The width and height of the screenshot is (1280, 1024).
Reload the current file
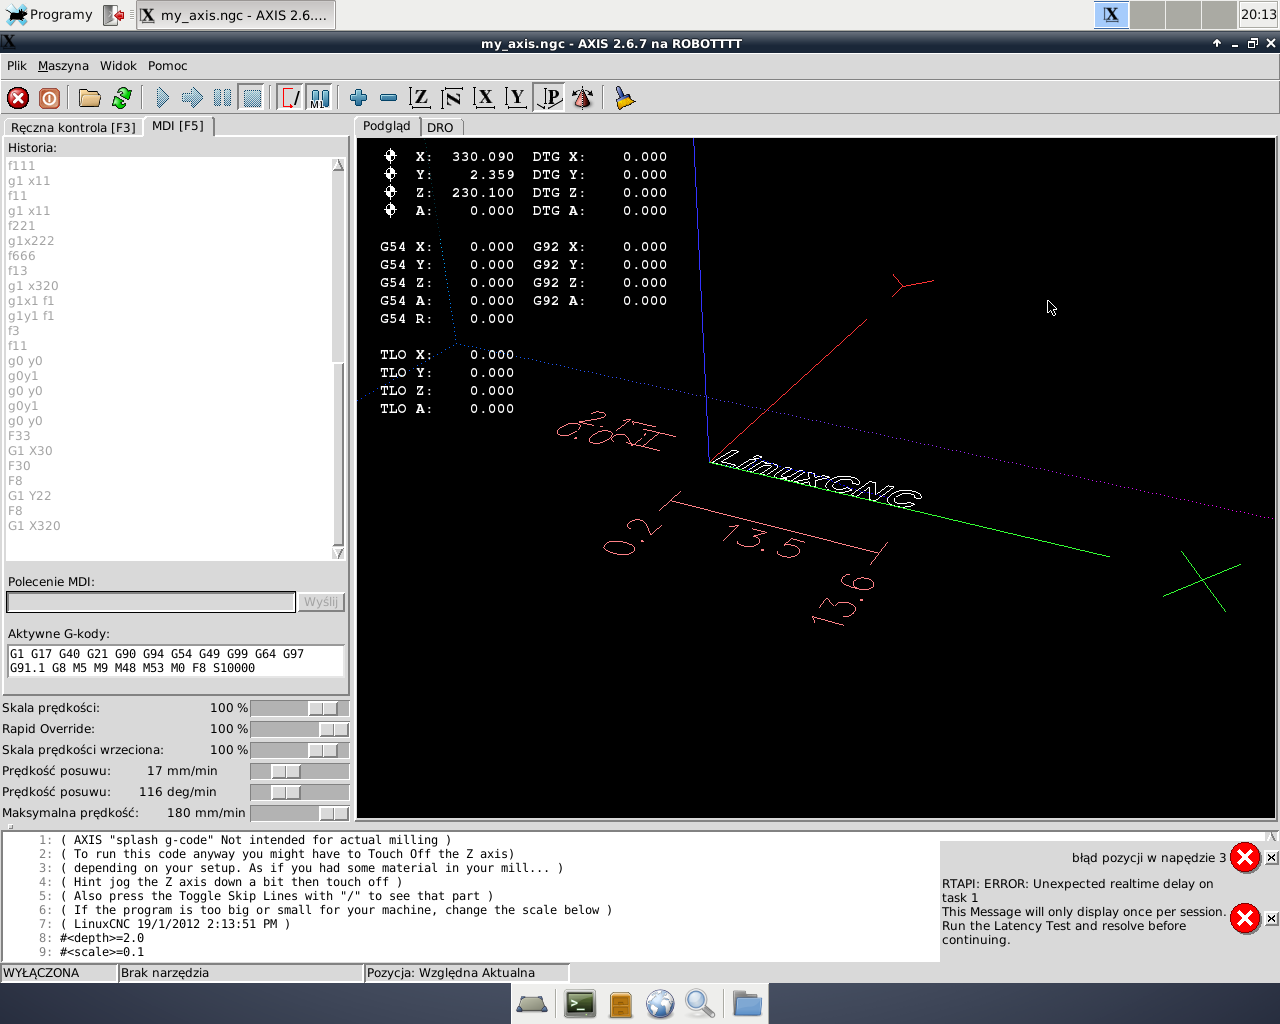click(122, 98)
